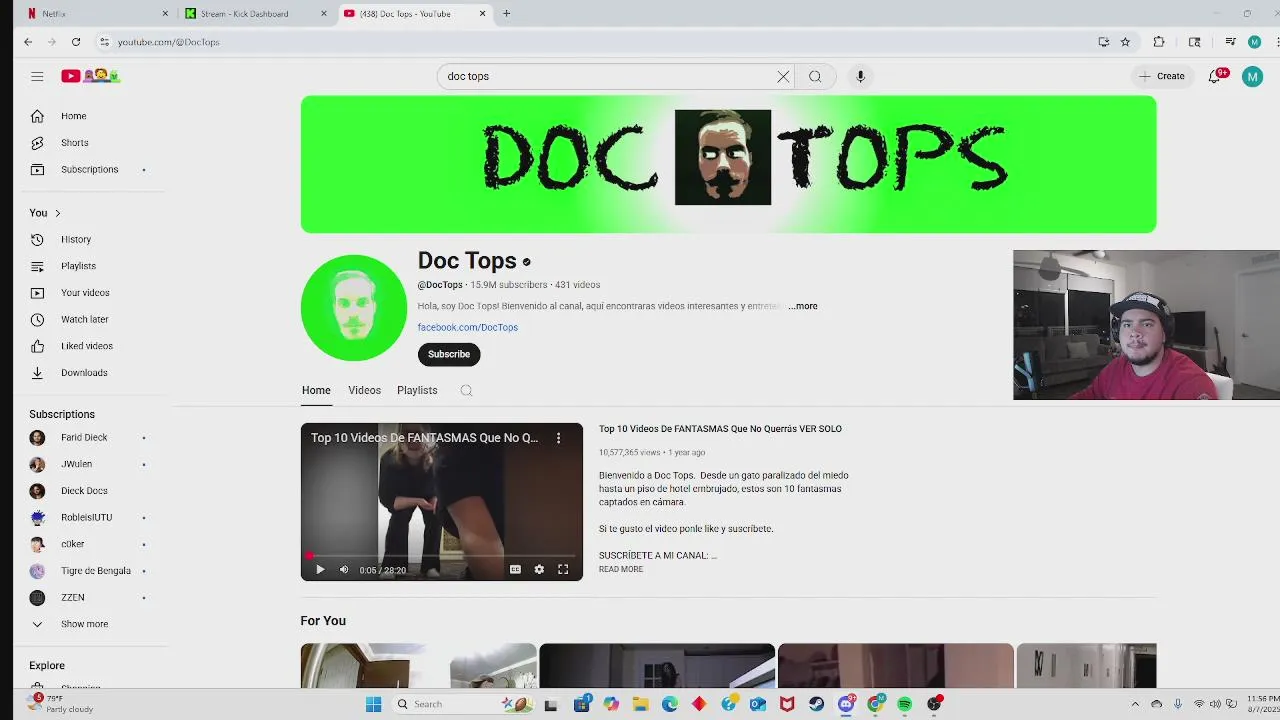The height and width of the screenshot is (720, 1280).
Task: Open the featured video three-dot menu
Action: pyautogui.click(x=559, y=438)
